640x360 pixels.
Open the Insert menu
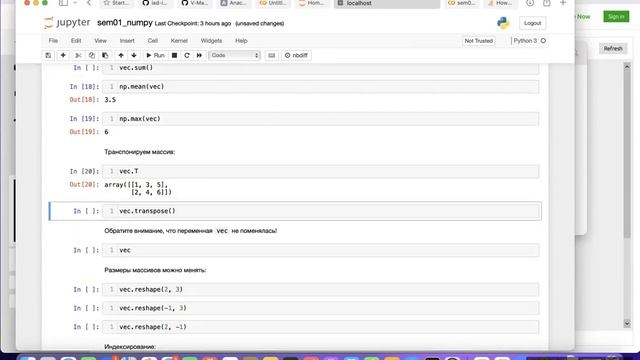[127, 41]
